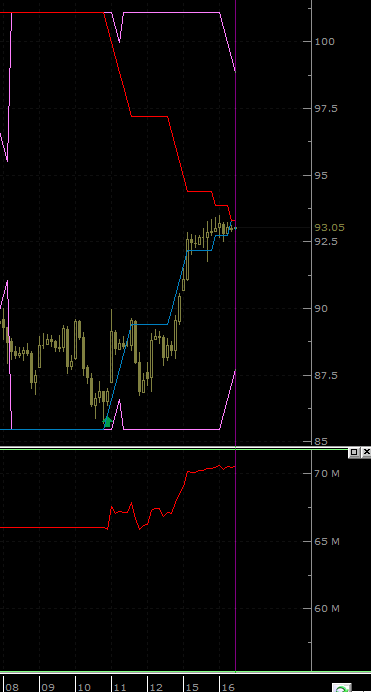Select the 100 price axis label
The image size is (371, 692).
pyautogui.click(x=325, y=41)
